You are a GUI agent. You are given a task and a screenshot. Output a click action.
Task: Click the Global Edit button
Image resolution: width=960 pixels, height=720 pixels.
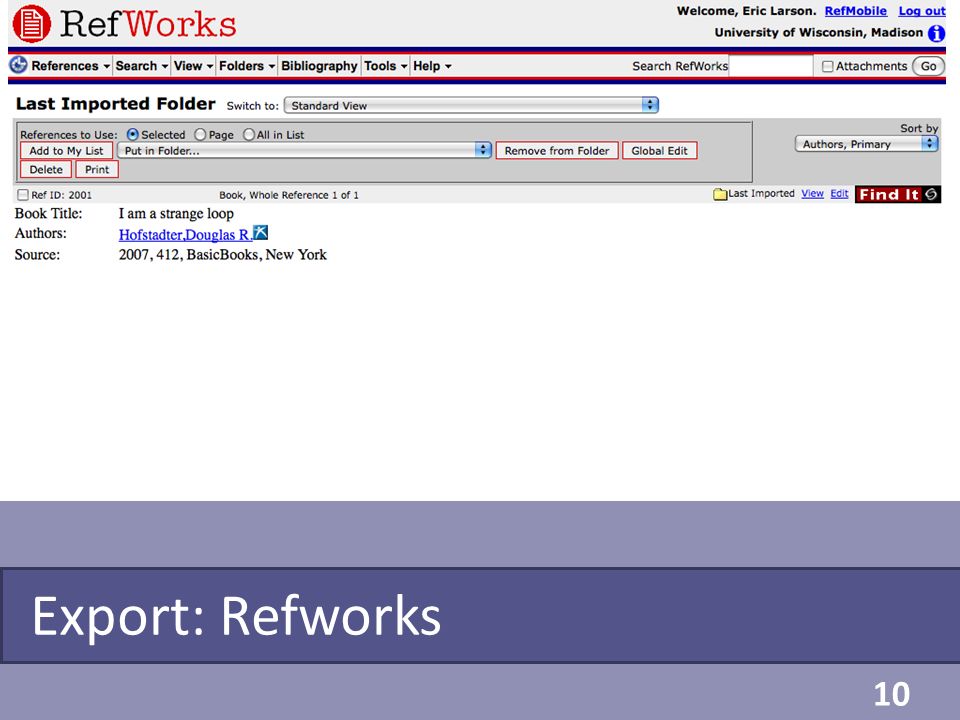[659, 151]
